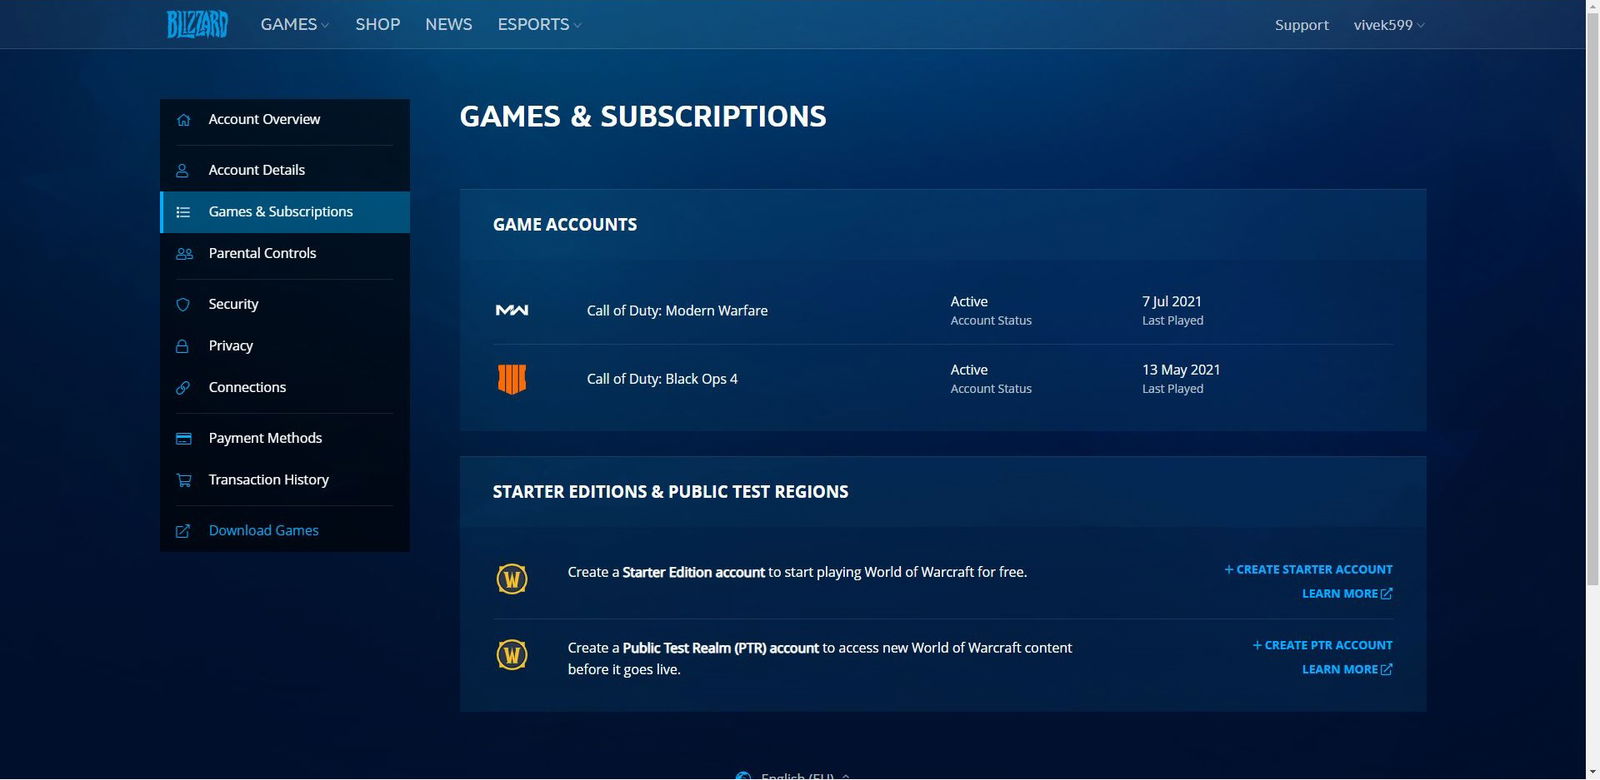Select Call of Duty: Black Ops 4 row title
The width and height of the screenshot is (1600, 780).
point(662,379)
